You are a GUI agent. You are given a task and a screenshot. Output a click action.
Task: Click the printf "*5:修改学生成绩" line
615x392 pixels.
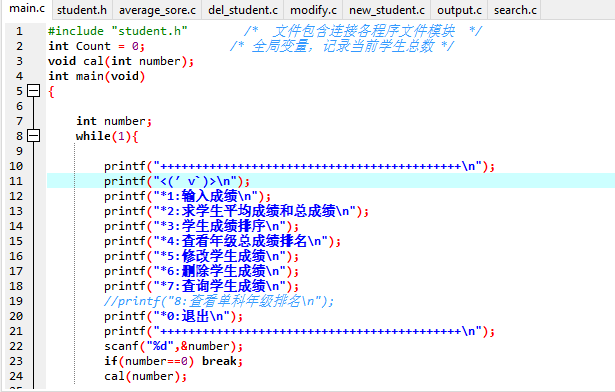point(202,256)
